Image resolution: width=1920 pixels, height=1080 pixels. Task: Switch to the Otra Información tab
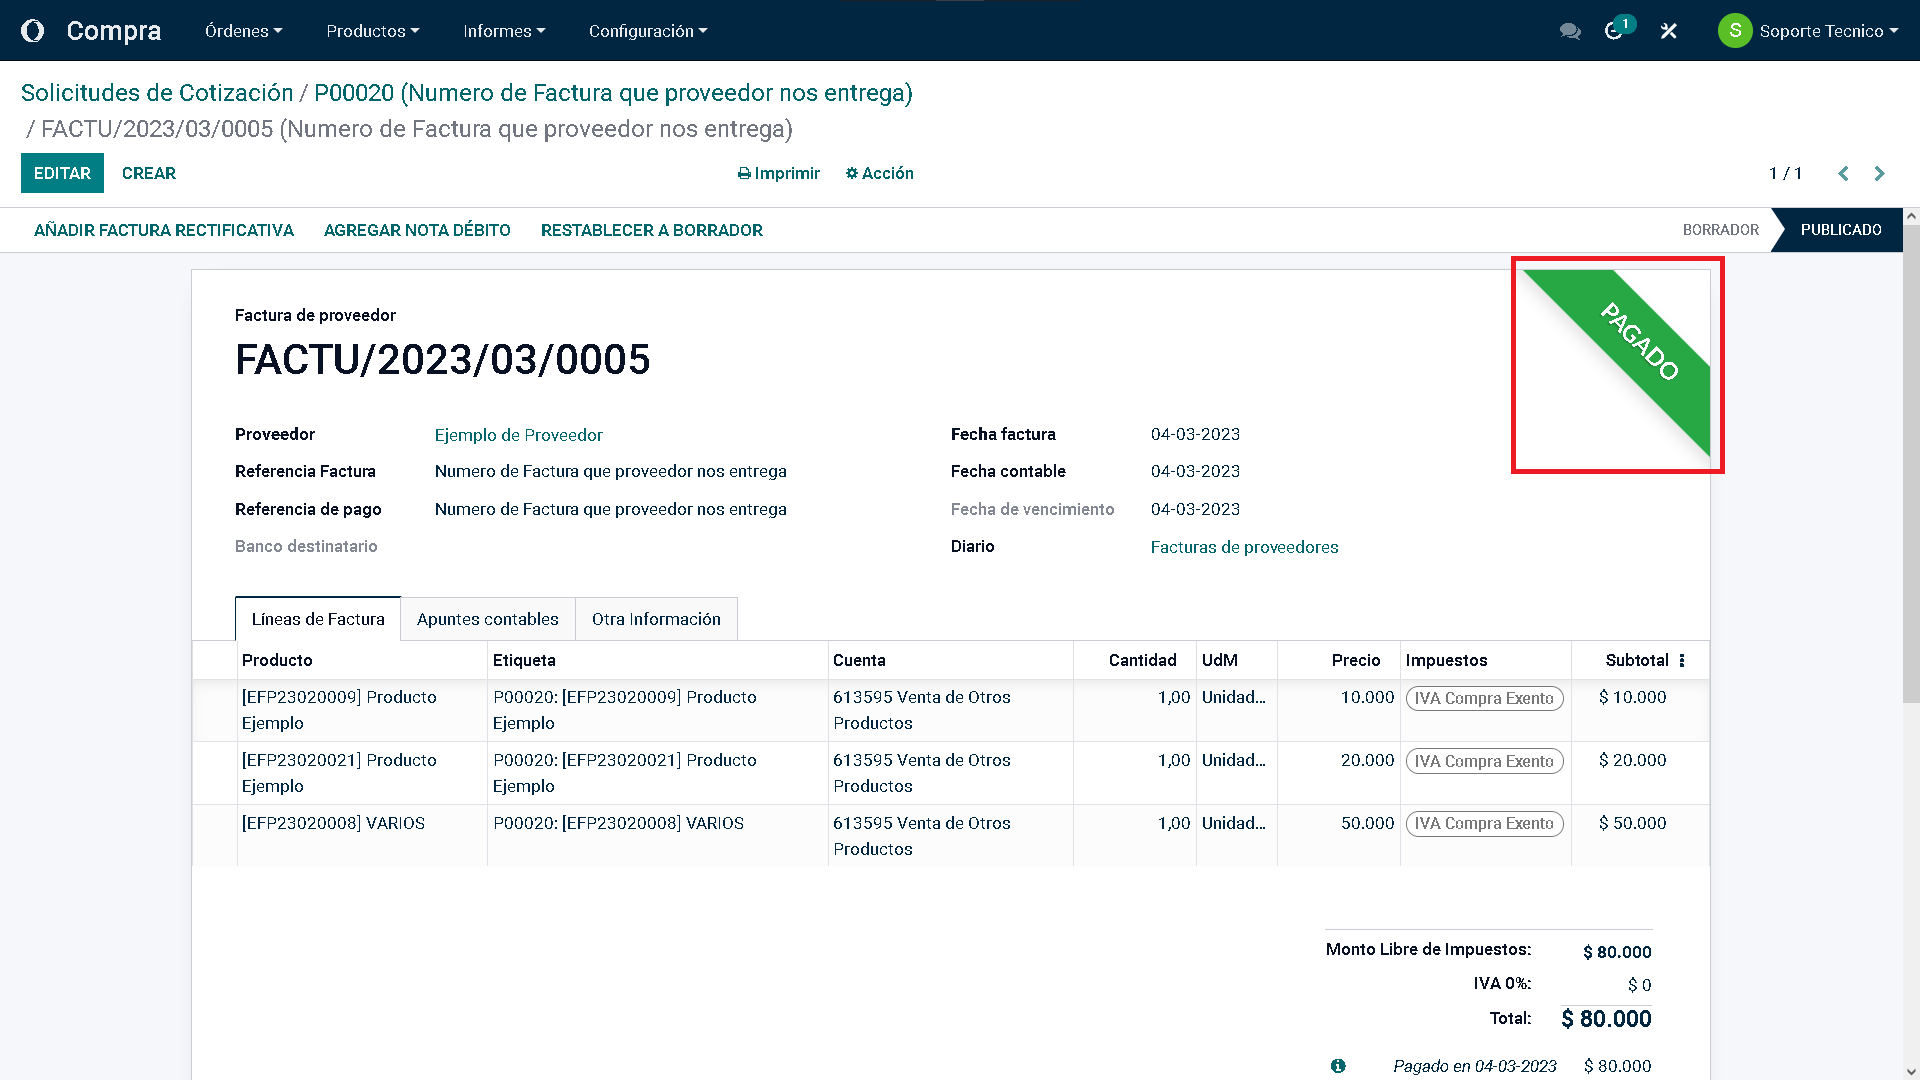coord(656,619)
